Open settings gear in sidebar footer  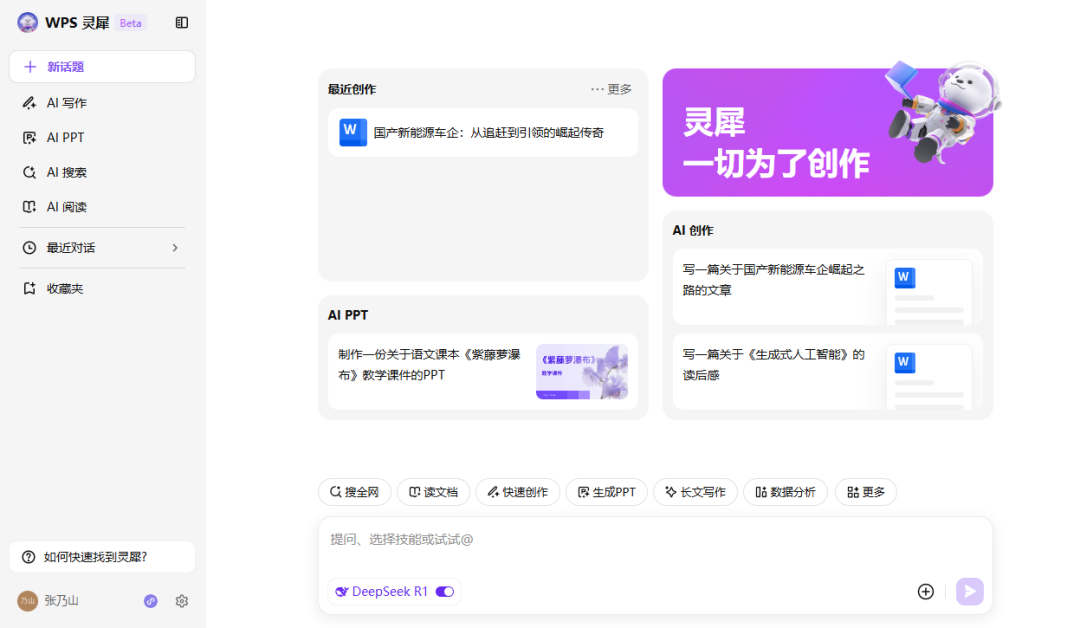click(x=182, y=601)
